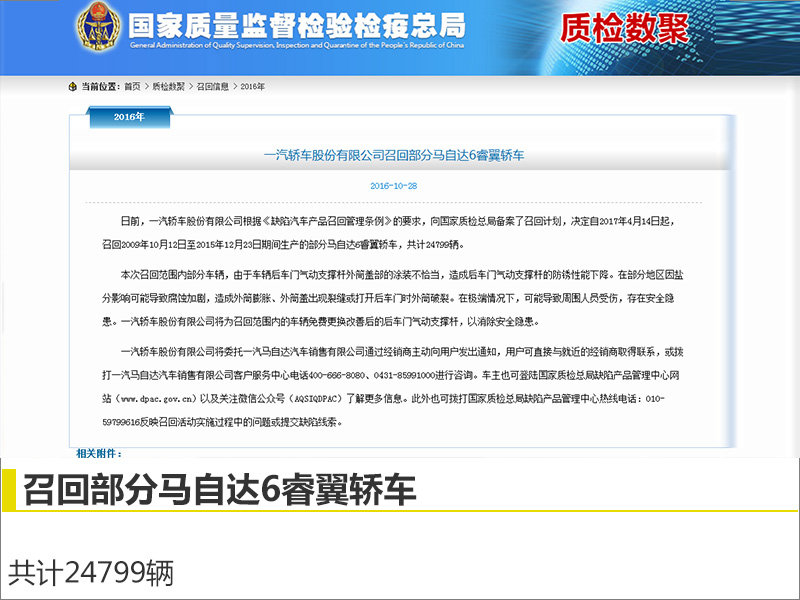
Task: Open the 召回信息 breadcrumb link
Action: tap(212, 87)
